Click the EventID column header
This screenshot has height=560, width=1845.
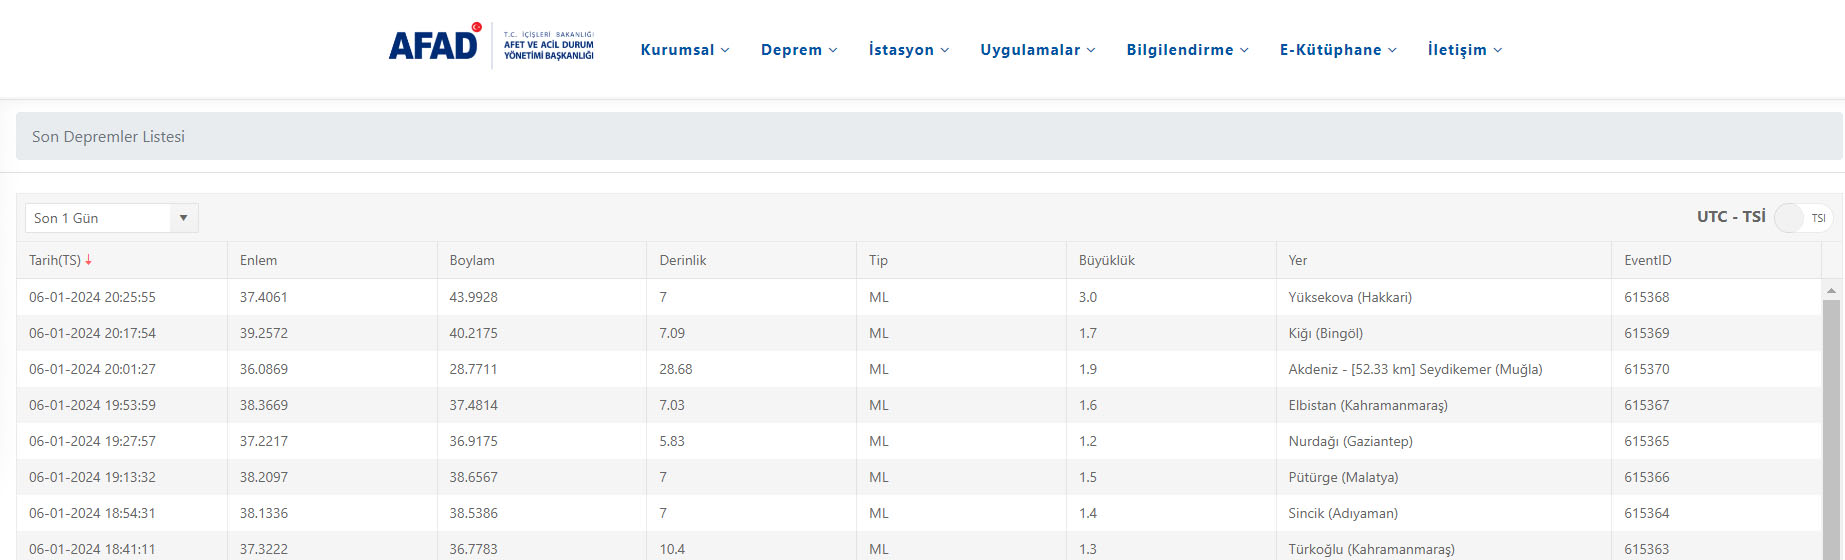[x=1647, y=260]
